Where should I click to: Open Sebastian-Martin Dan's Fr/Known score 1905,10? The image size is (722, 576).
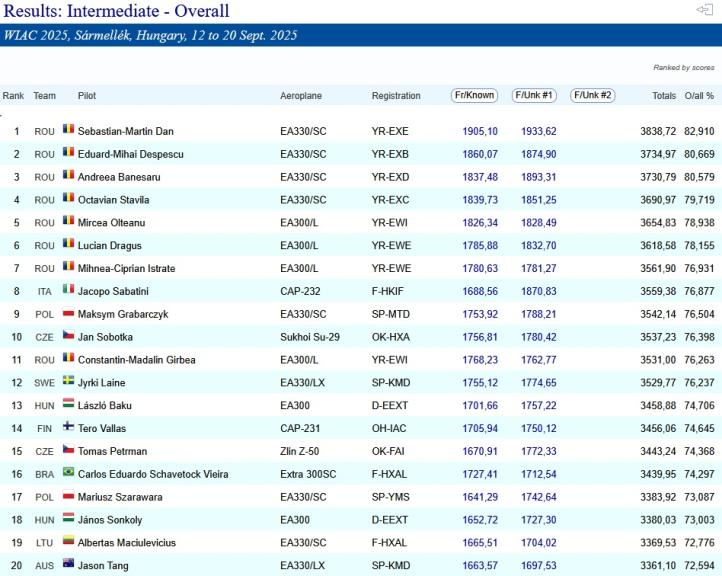pyautogui.click(x=479, y=131)
